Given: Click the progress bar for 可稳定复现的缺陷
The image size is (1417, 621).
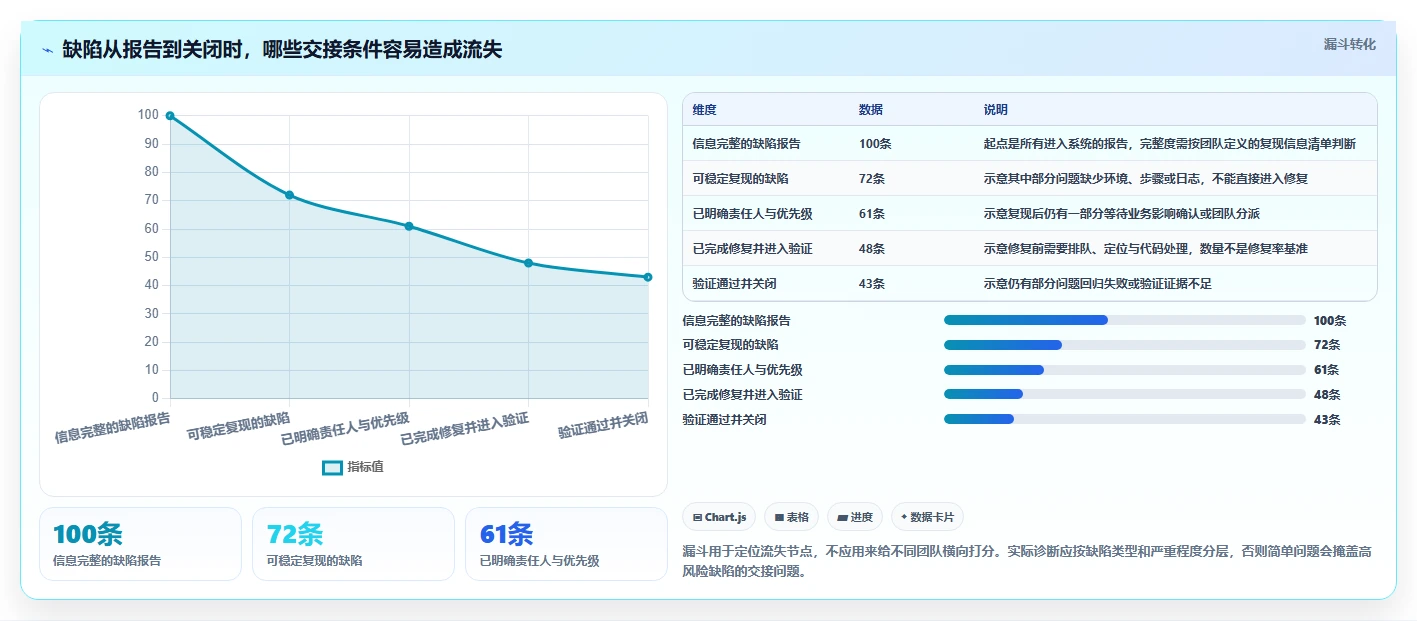Looking at the screenshot, I should coord(1125,345).
